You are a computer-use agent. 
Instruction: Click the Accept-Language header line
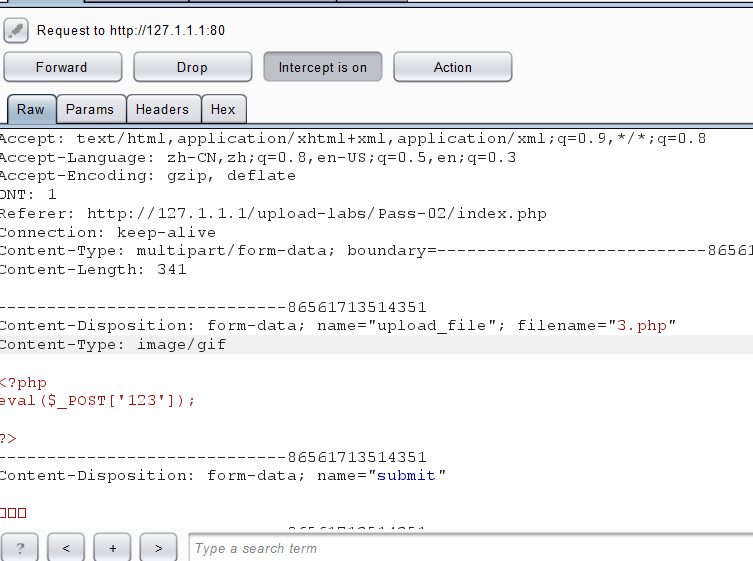coord(258,158)
